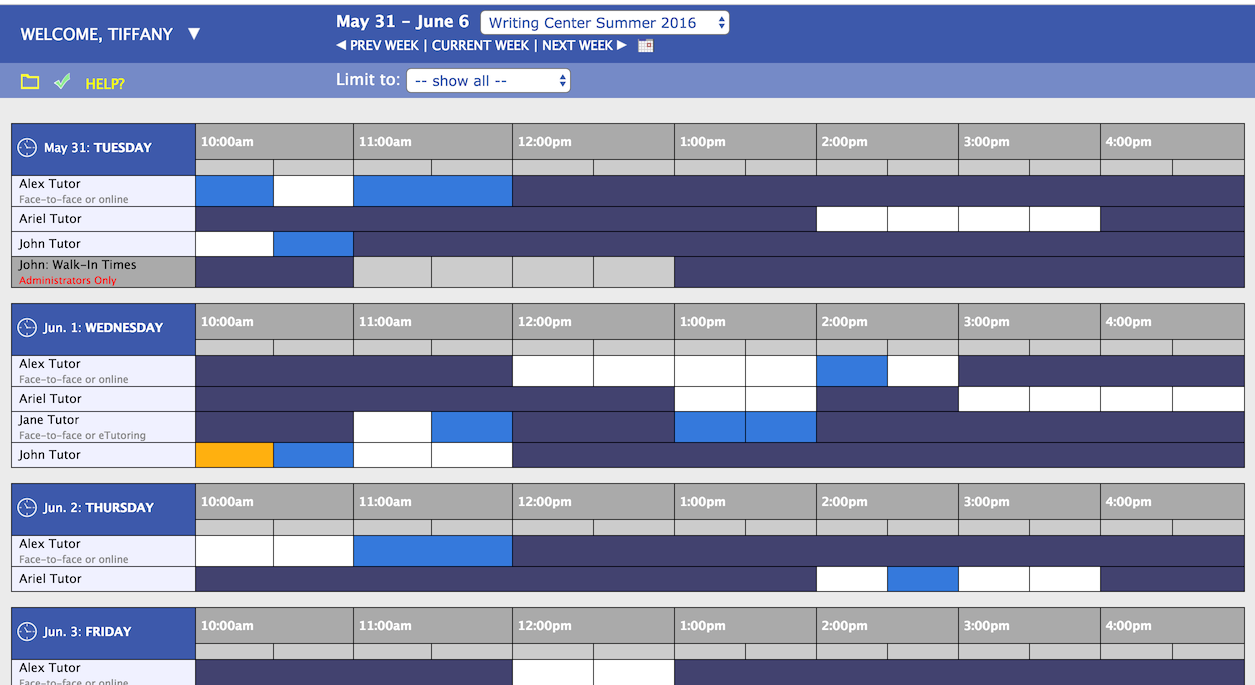Screen dimensions: 1255x685
Task: Expand the Welcome, Tiffany menu arrow
Action: click(x=194, y=34)
